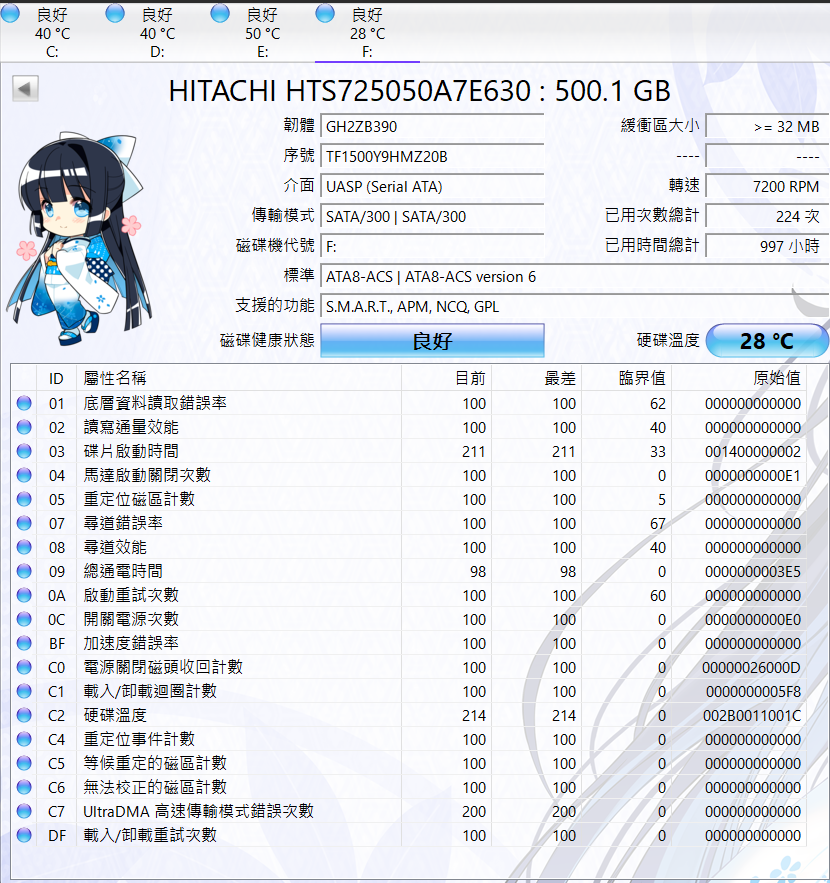Click status icon for attribute 01 row
This screenshot has height=883, width=830.
point(24,403)
